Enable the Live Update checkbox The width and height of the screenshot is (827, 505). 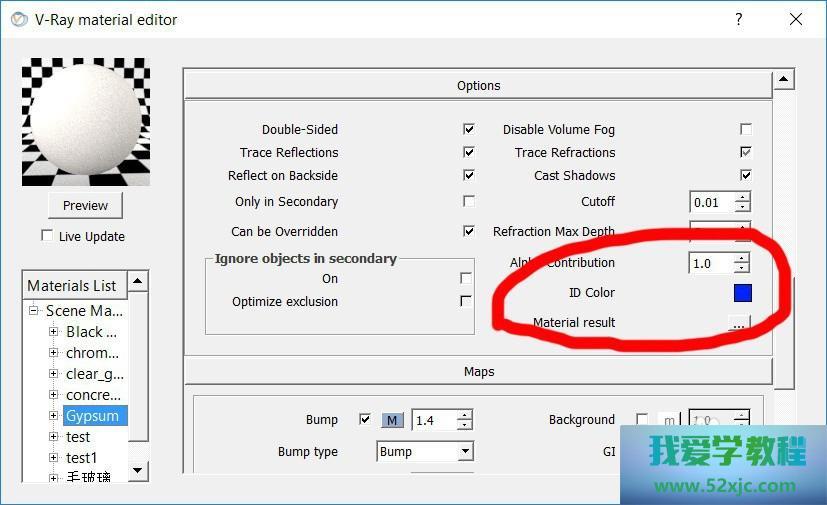47,236
